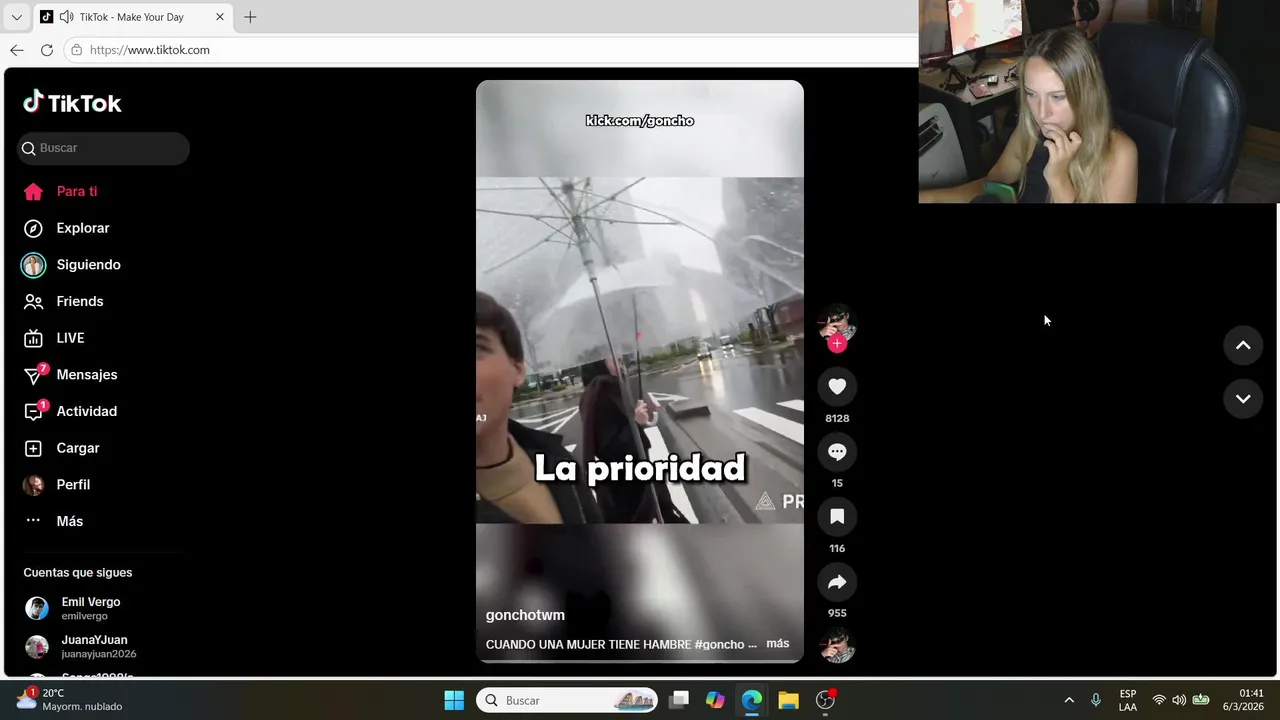Open File Explorer from the taskbar
Image resolution: width=1280 pixels, height=720 pixels.
[x=788, y=700]
